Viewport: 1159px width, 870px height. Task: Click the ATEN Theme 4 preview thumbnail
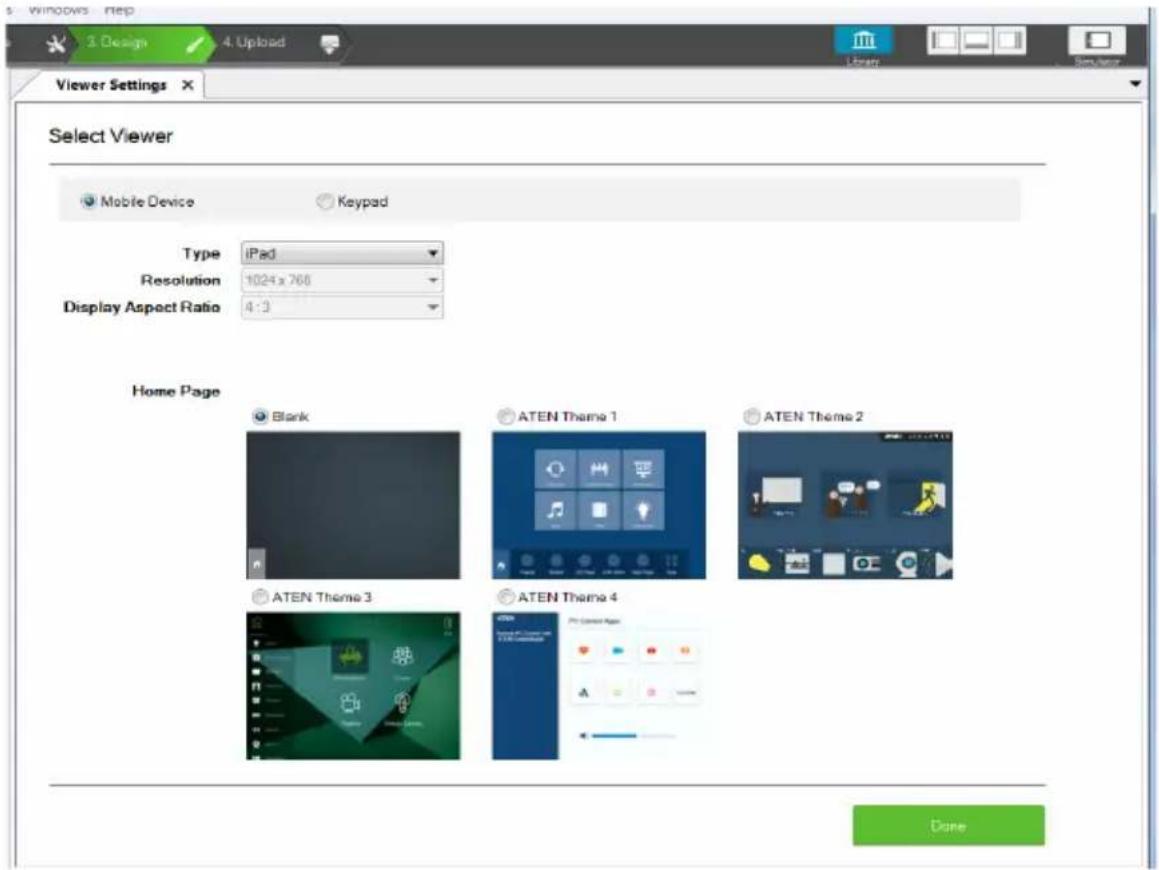[599, 685]
